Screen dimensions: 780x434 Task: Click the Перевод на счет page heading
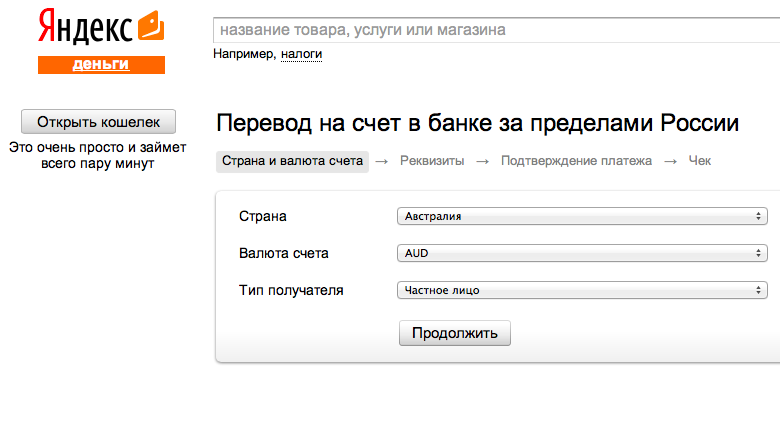coord(477,124)
